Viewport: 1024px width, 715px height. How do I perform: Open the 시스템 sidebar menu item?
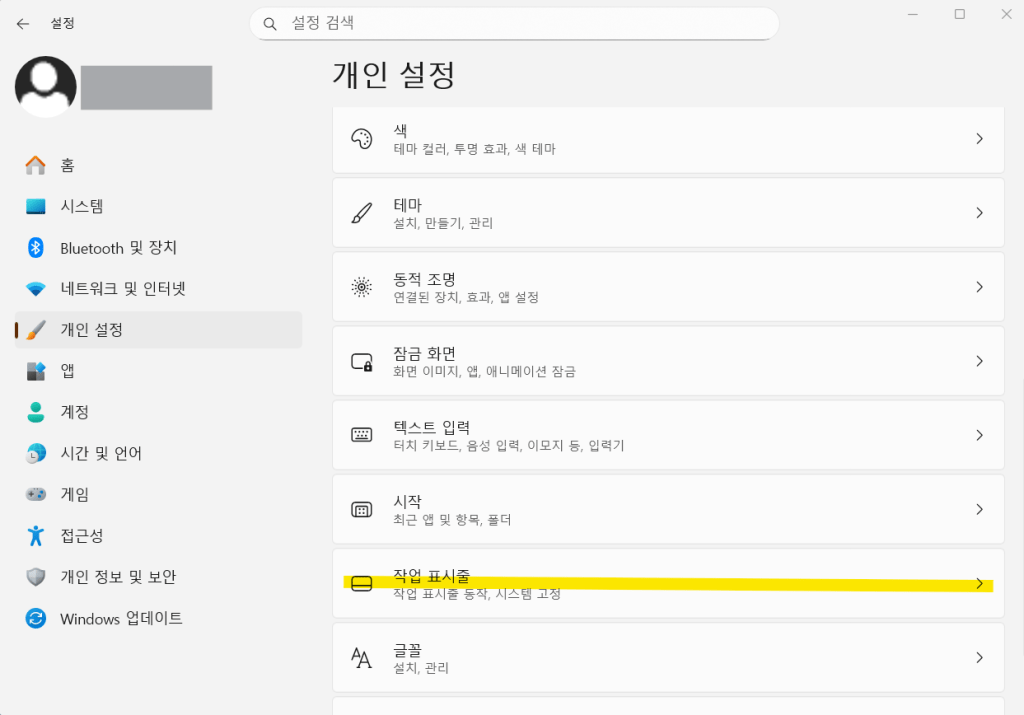point(82,207)
